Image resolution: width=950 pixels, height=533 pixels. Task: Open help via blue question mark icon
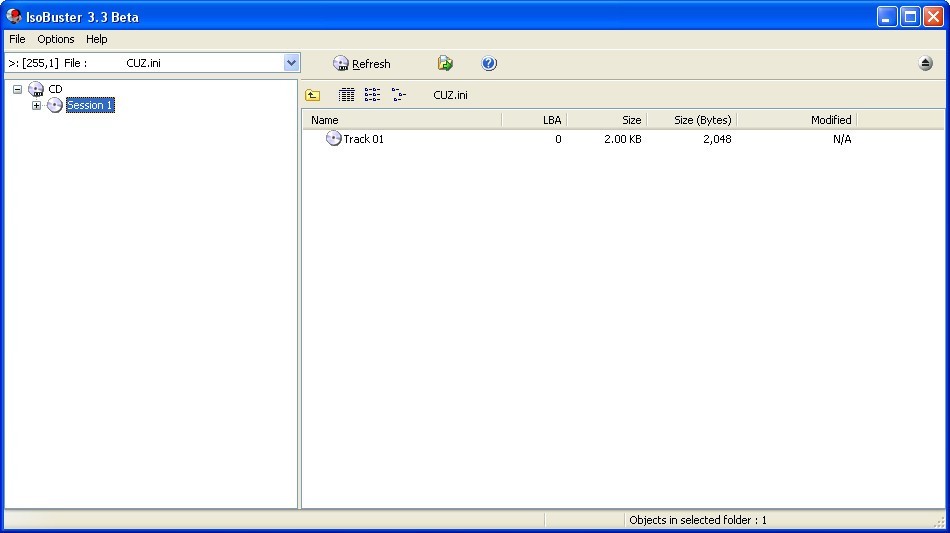489,63
